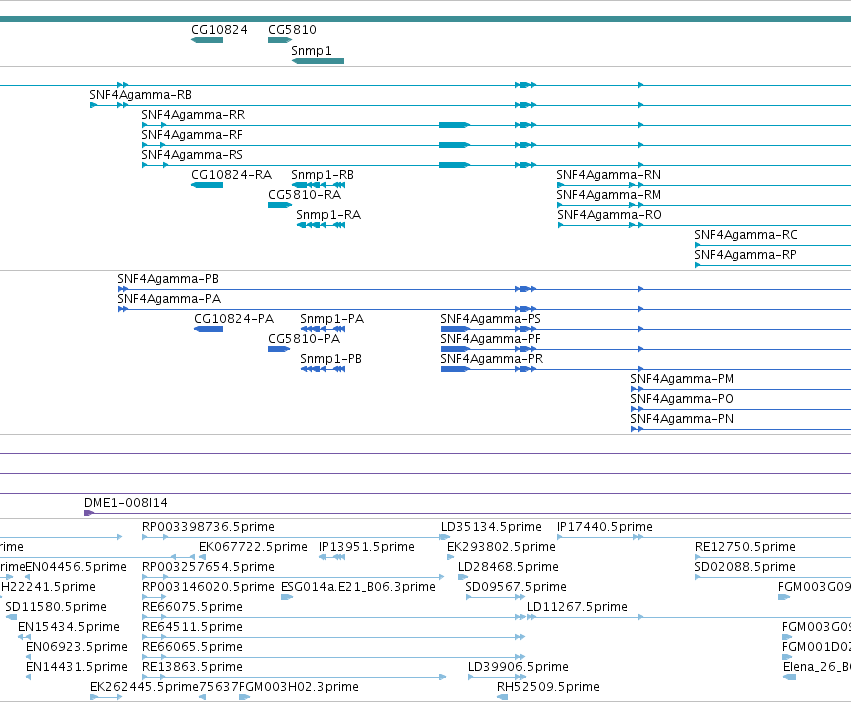Click the SNF4Agamma-PR protein label
The image size is (851, 702).
pos(492,359)
